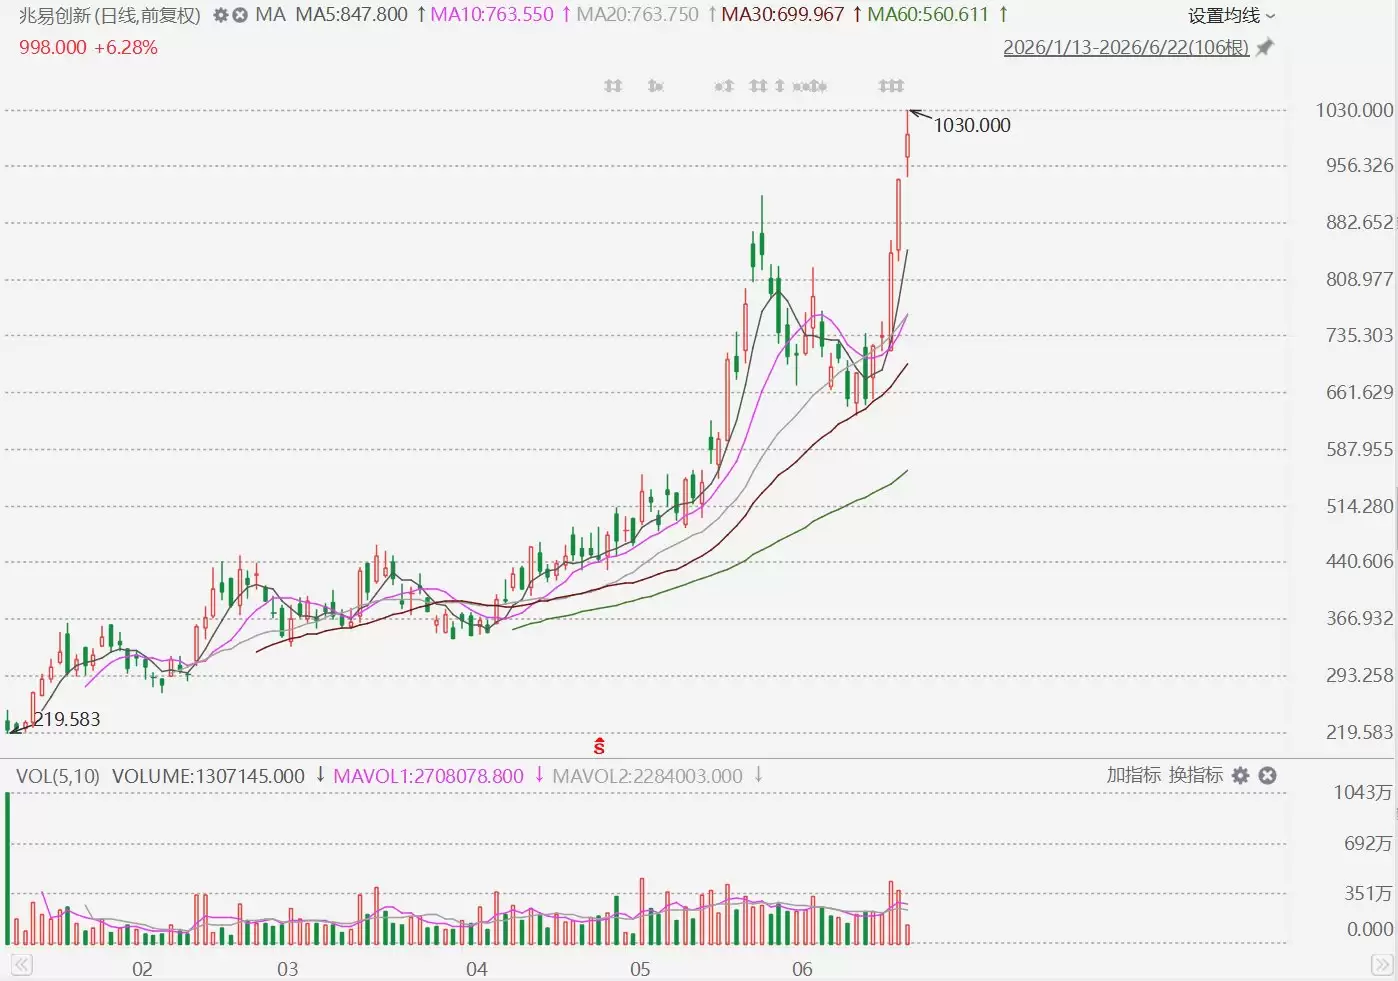Click the VOLUME:1307145.000 value
1398x981 pixels.
(x=208, y=776)
